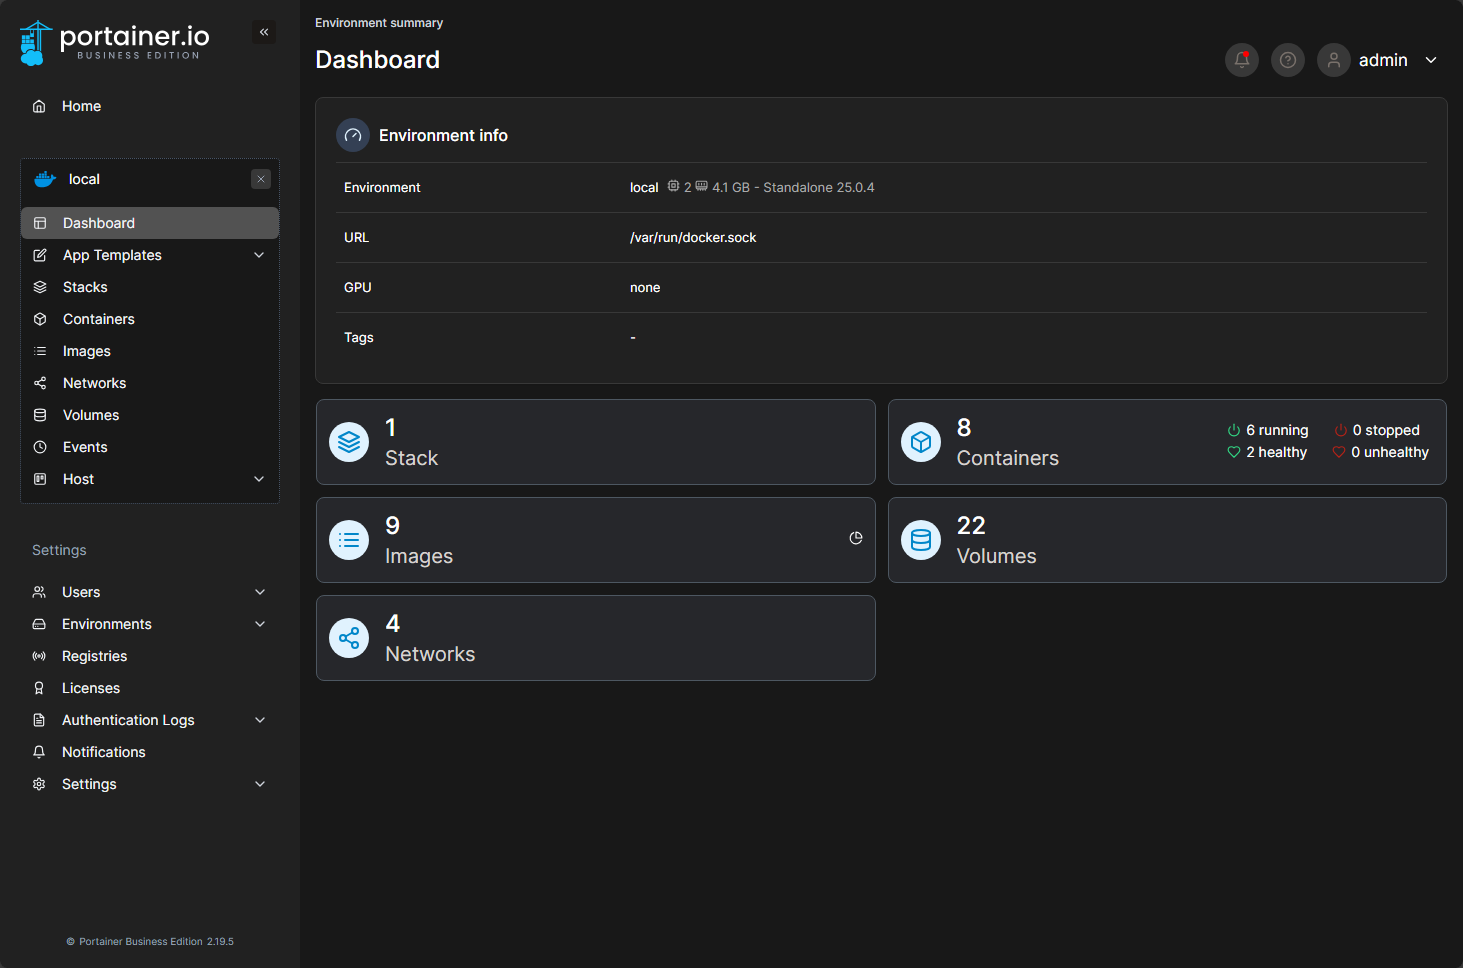Collapse sidebar with double chevron icon

pos(264,32)
